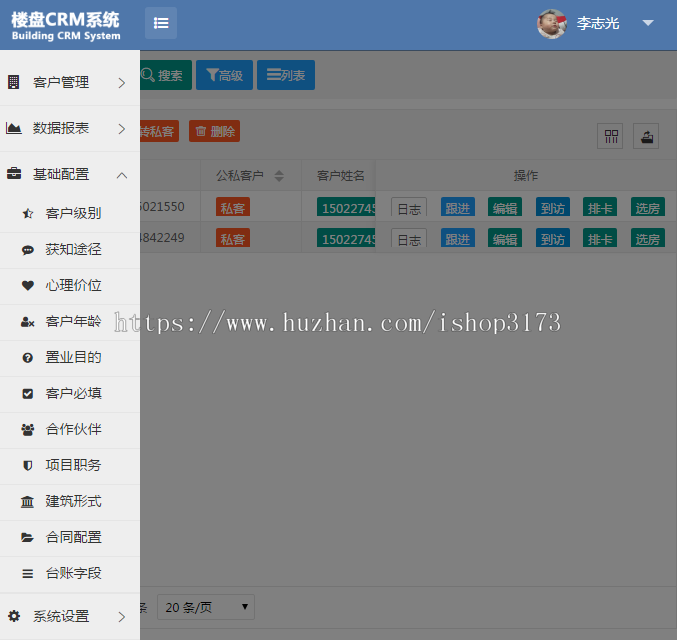Expand the 数据报表 menu chevron
Viewport: 677px width, 640px height.
pos(122,129)
